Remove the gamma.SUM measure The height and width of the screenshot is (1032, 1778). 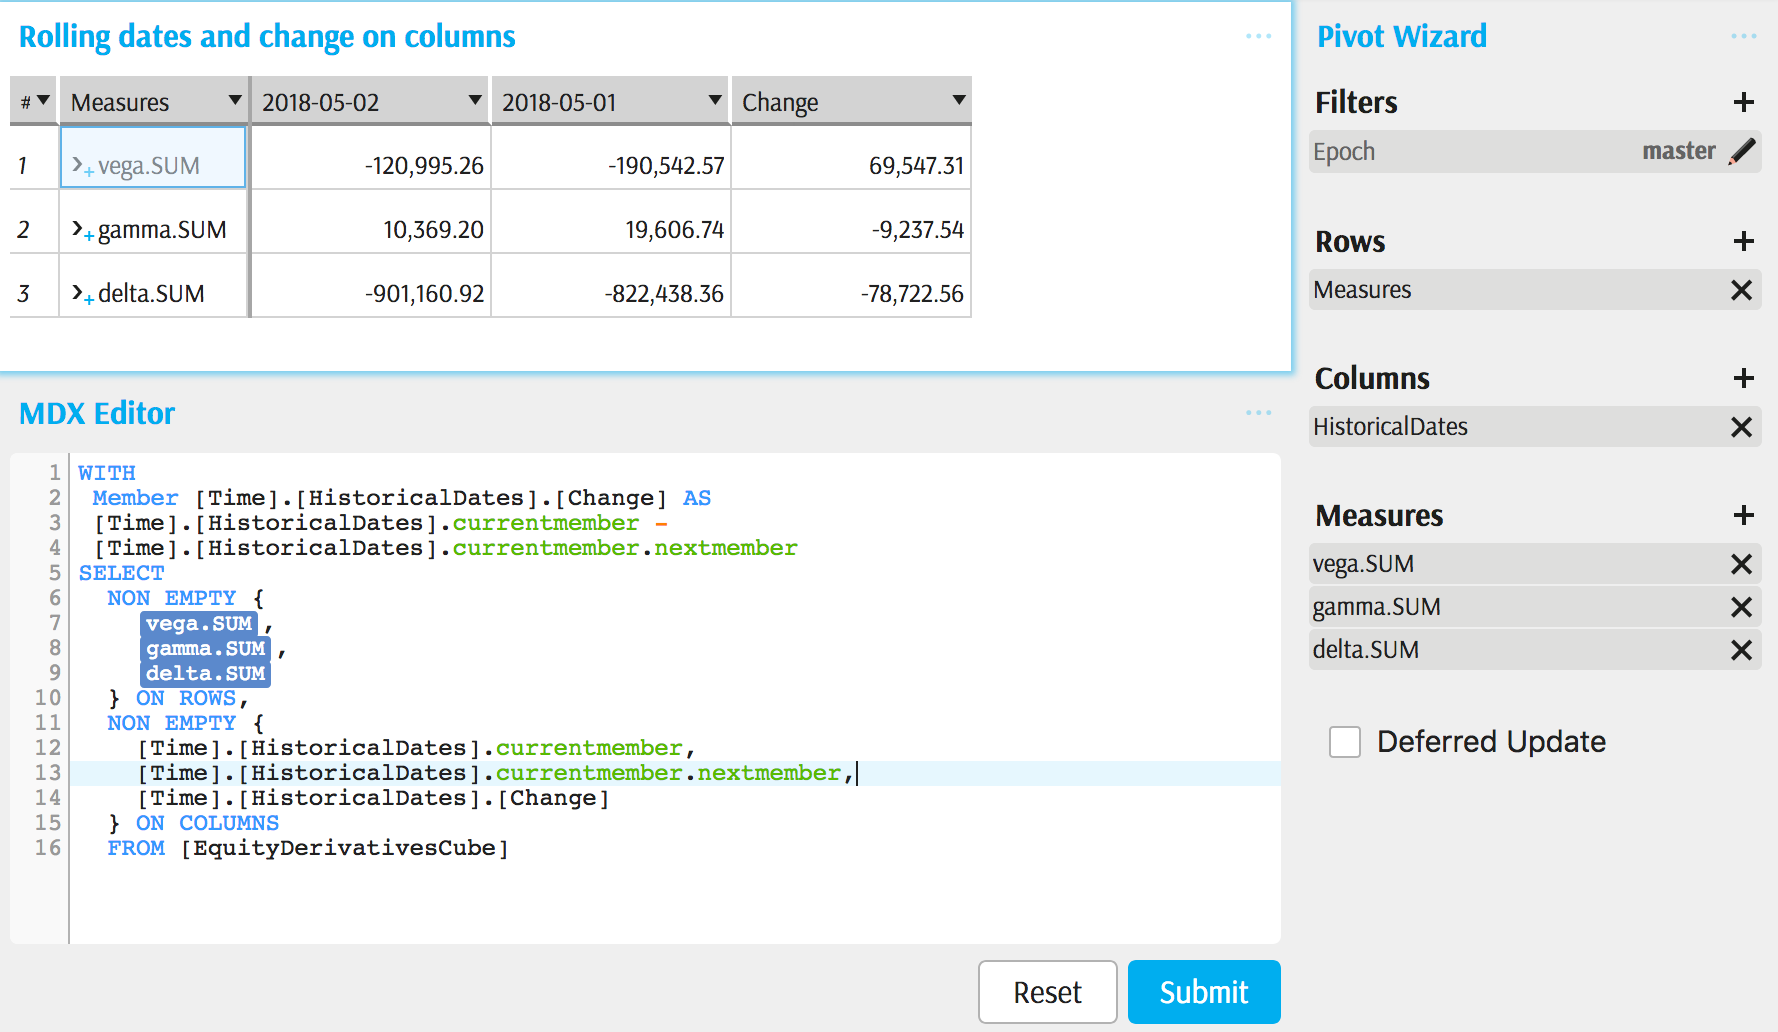[x=1741, y=607]
